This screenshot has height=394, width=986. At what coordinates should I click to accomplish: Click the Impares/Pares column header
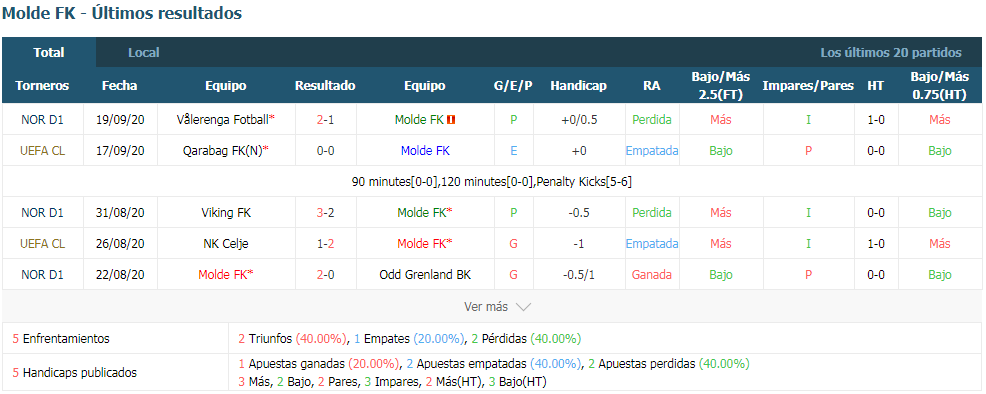click(x=808, y=86)
